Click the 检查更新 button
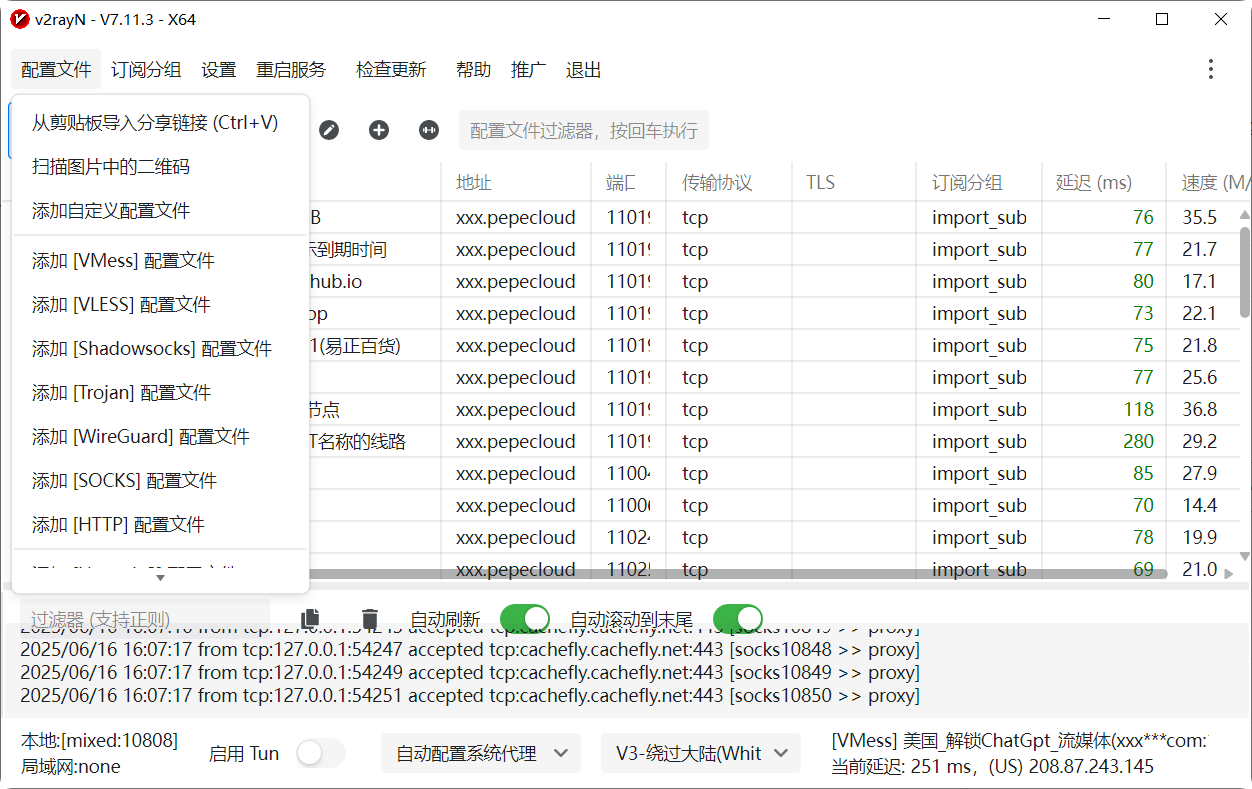 (x=391, y=70)
